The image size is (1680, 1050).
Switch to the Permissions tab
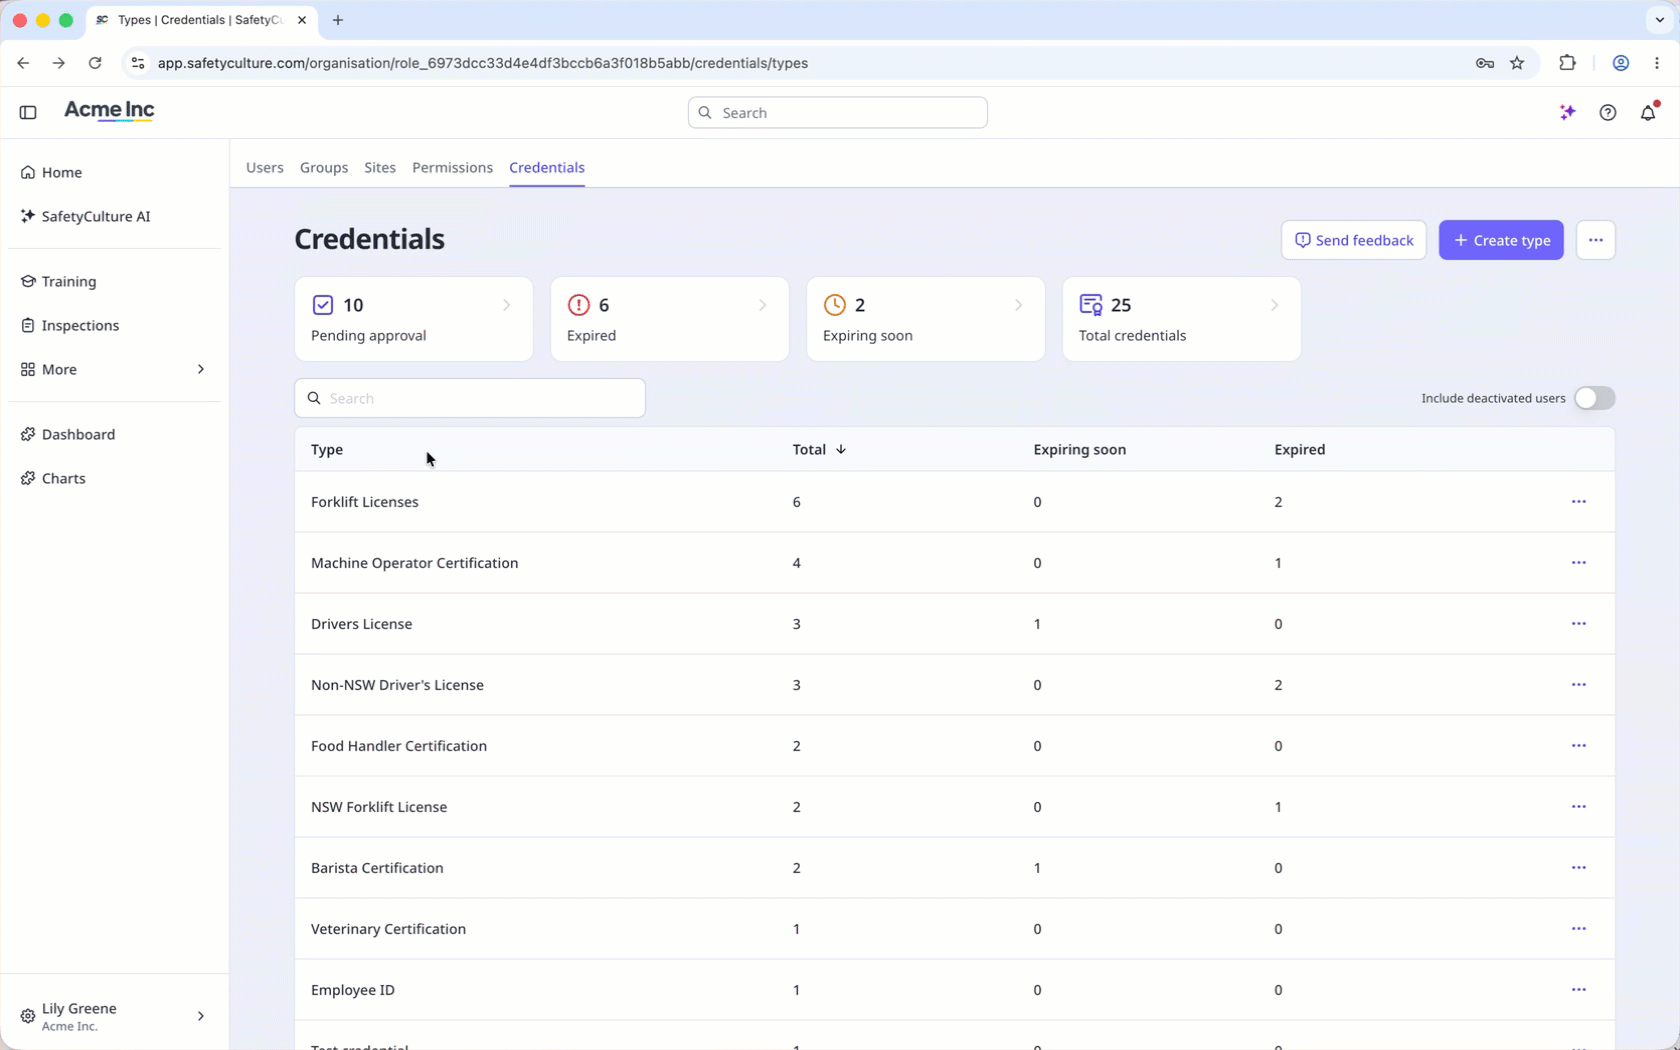click(x=452, y=168)
